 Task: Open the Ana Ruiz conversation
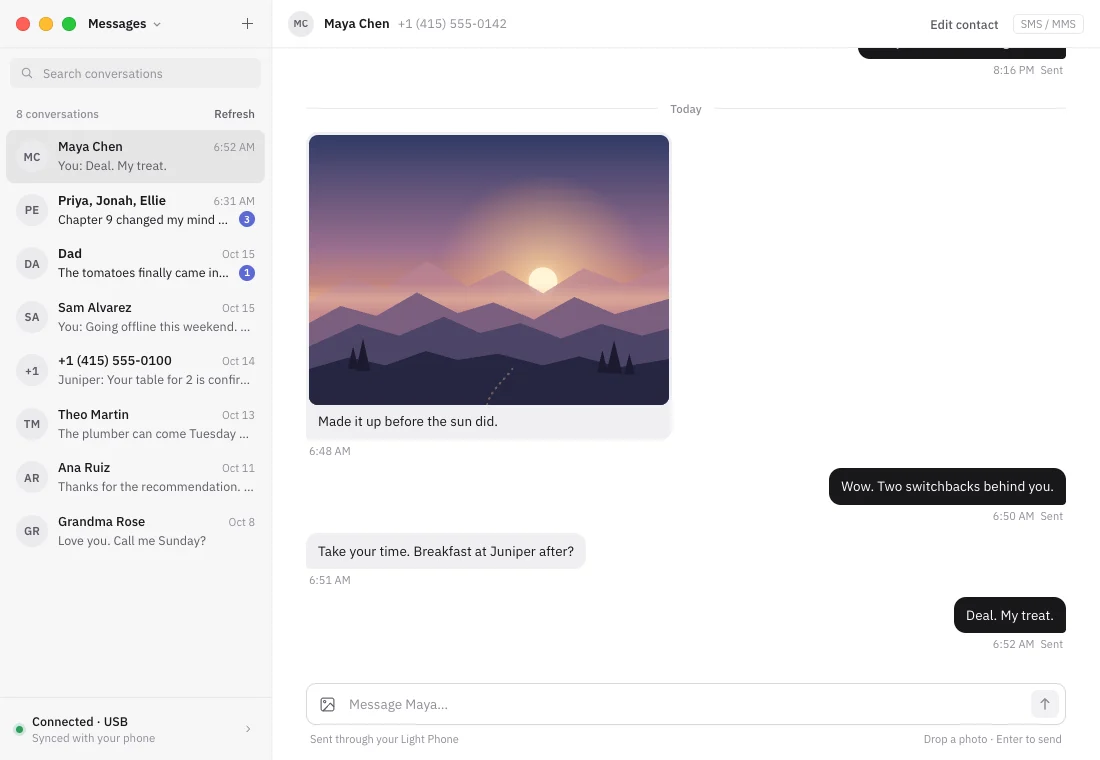[135, 478]
